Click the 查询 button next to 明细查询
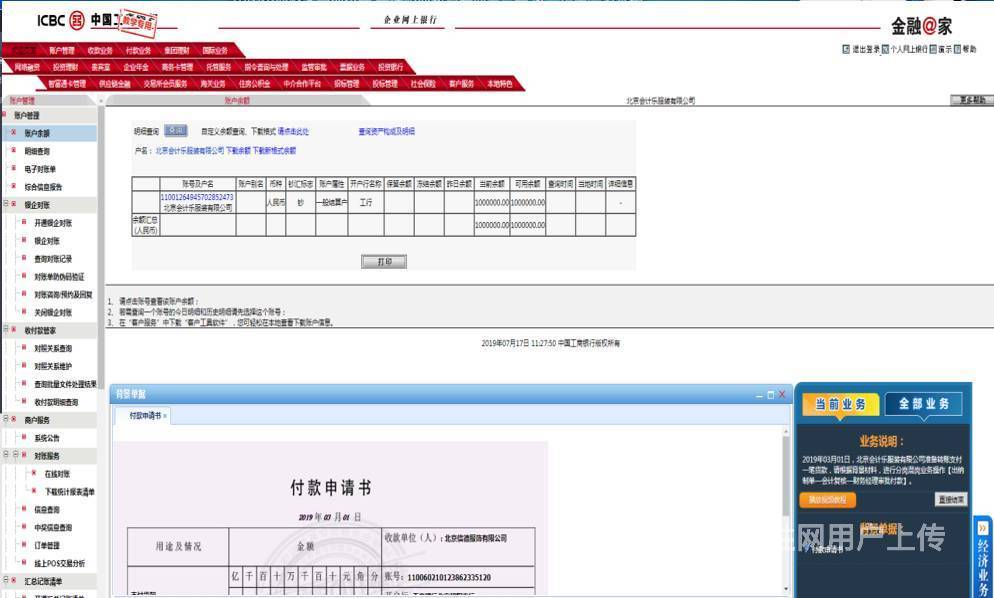This screenshot has width=994, height=598. (176, 131)
